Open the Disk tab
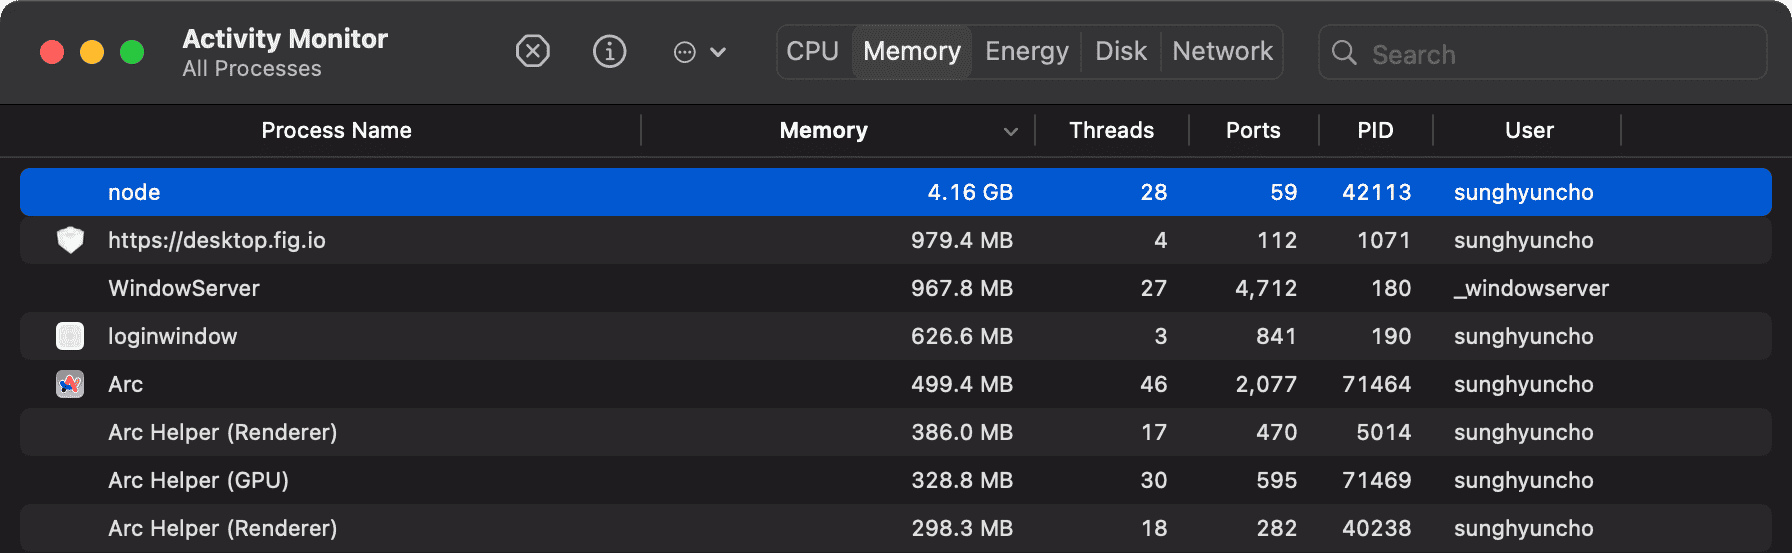Viewport: 1792px width, 553px height. [x=1120, y=51]
